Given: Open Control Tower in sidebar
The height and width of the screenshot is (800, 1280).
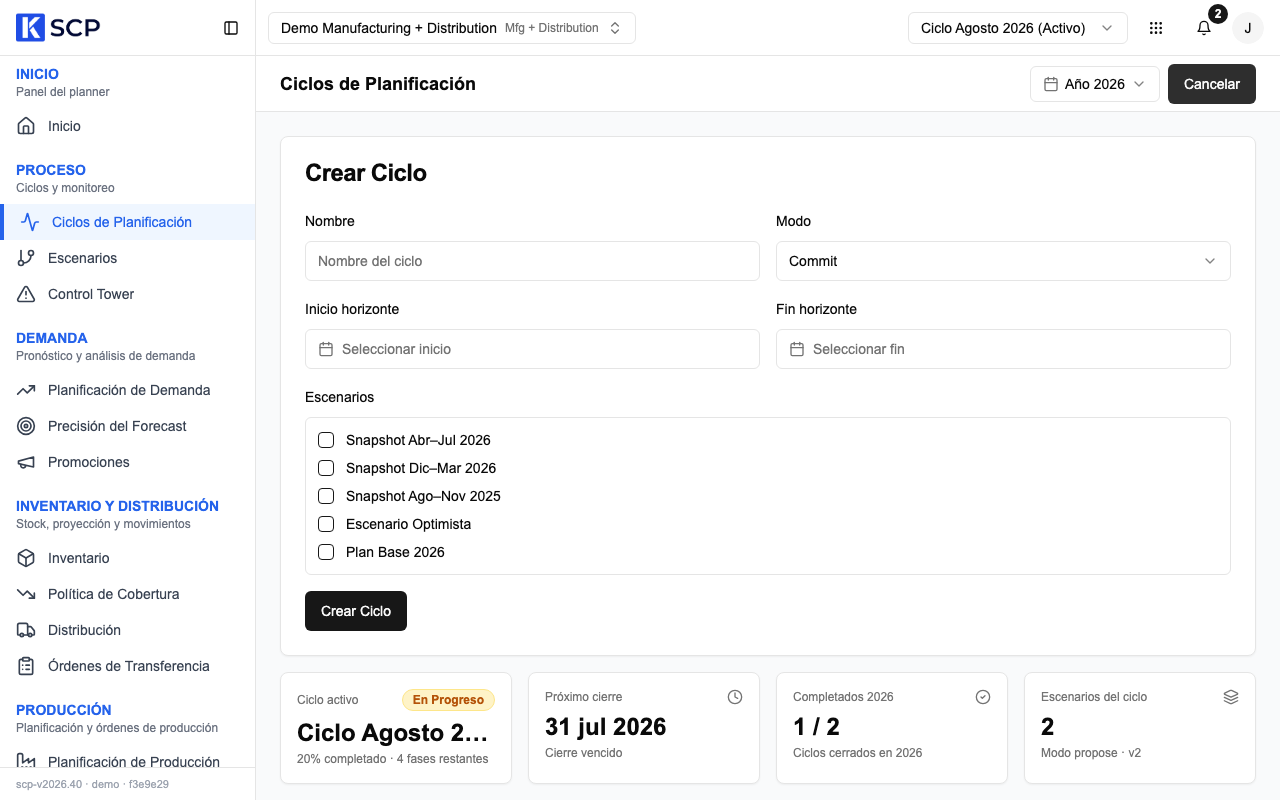Looking at the screenshot, I should (x=128, y=294).
